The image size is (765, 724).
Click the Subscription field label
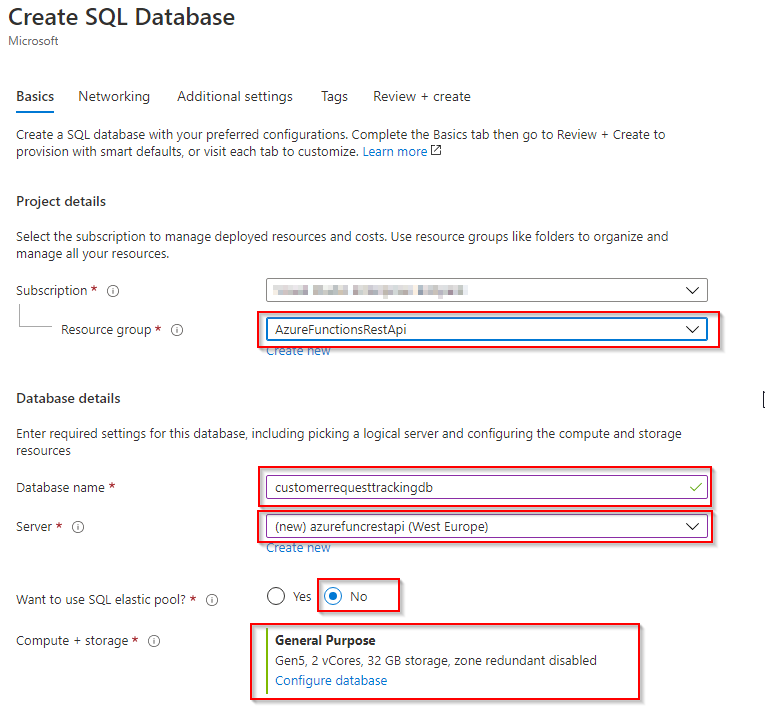point(52,291)
